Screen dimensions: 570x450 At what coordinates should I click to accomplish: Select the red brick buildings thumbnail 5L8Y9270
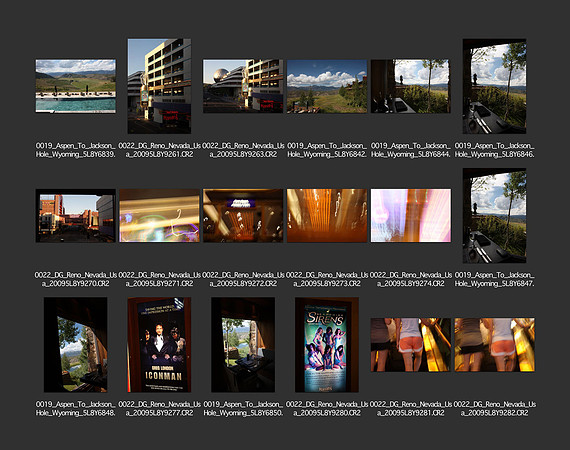click(x=76, y=216)
